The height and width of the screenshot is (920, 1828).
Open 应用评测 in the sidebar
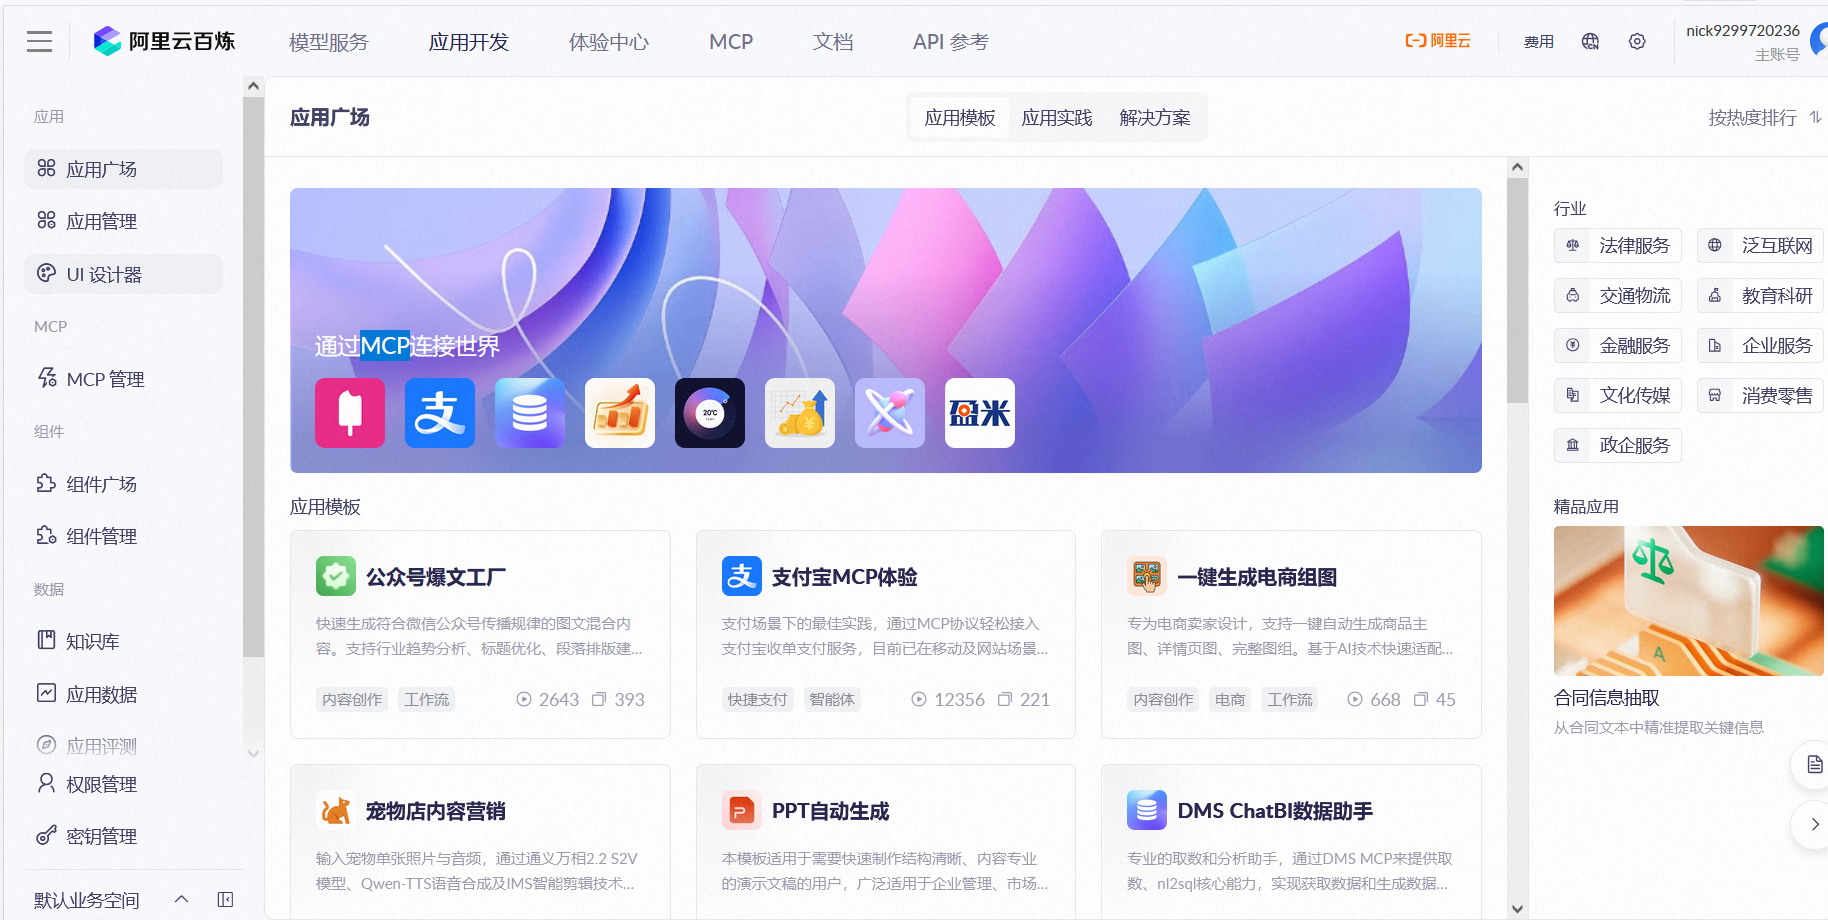point(123,745)
